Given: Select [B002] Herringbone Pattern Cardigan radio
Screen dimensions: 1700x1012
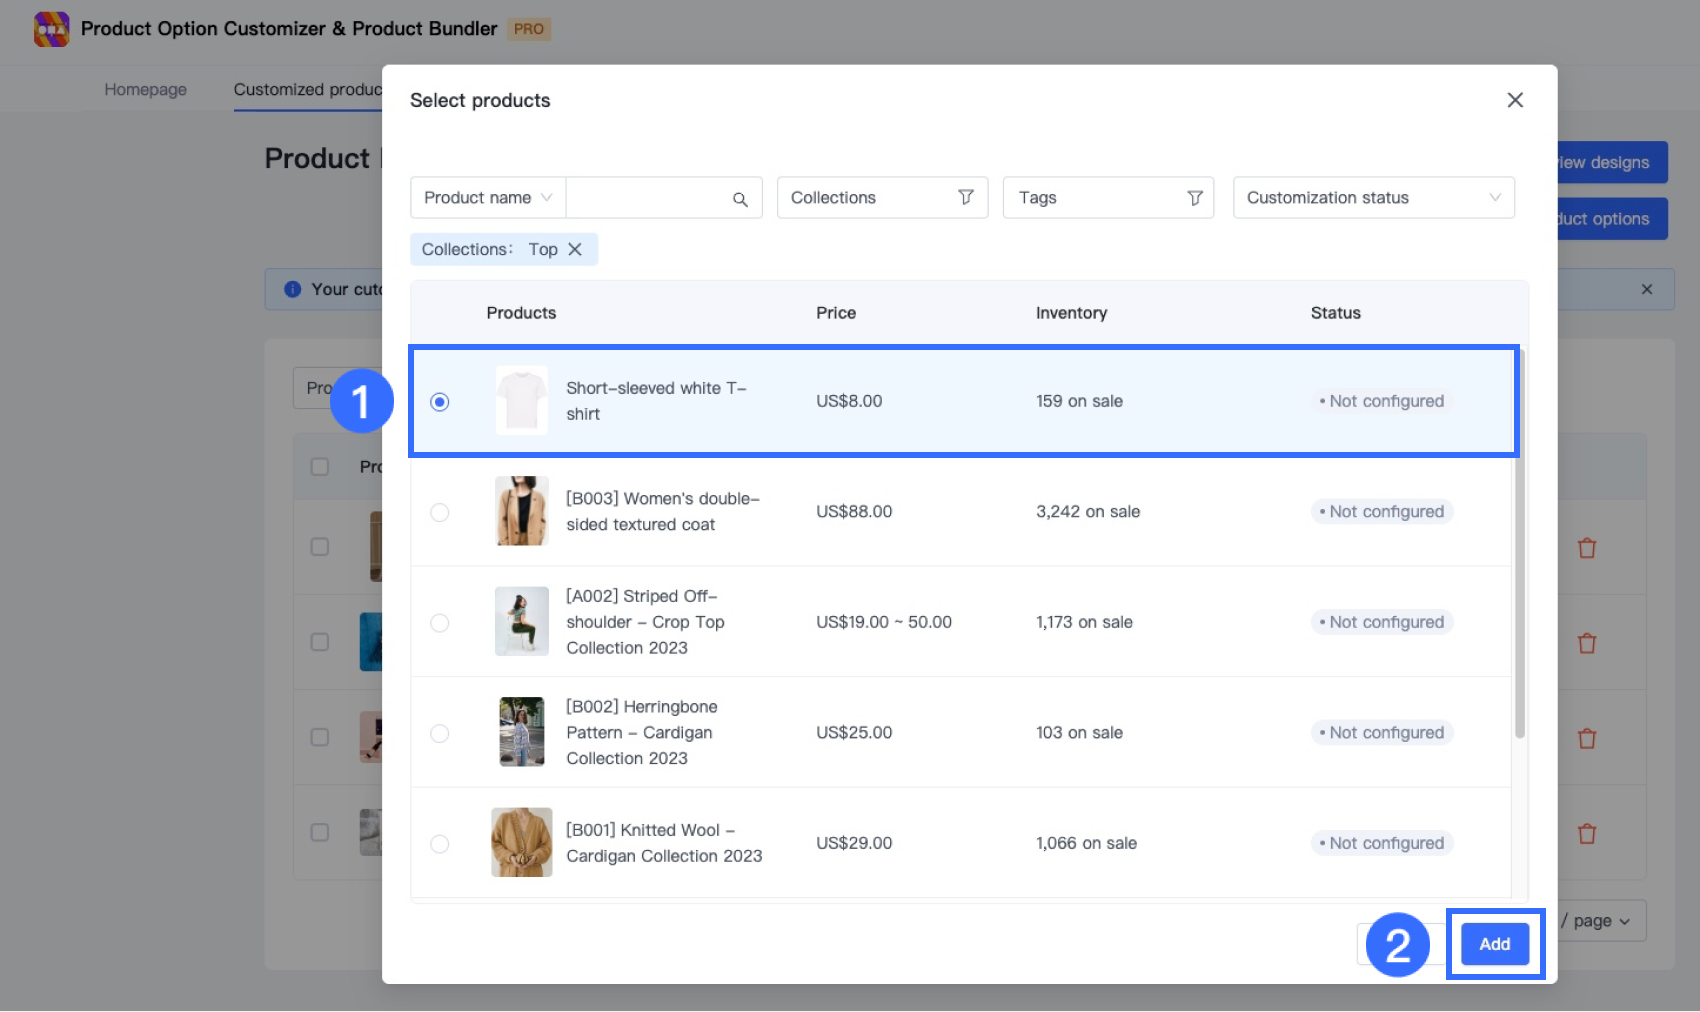Looking at the screenshot, I should (x=440, y=733).
